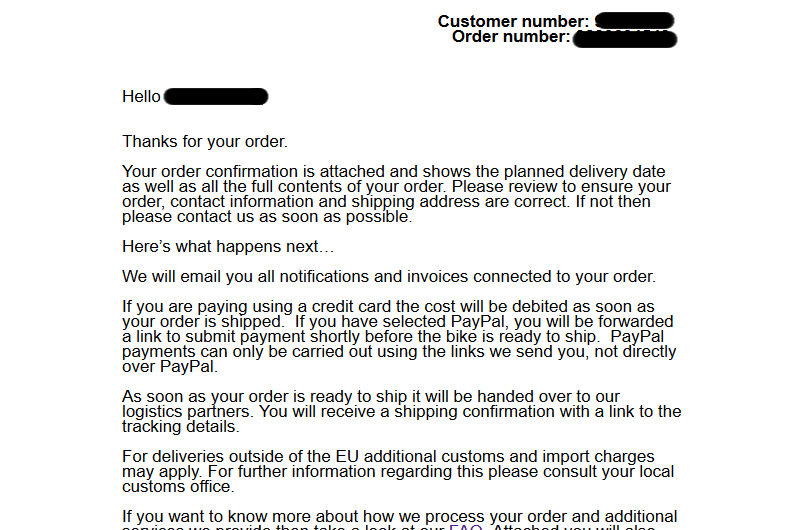
Task: Click the "Order number:" label
Action: point(511,37)
